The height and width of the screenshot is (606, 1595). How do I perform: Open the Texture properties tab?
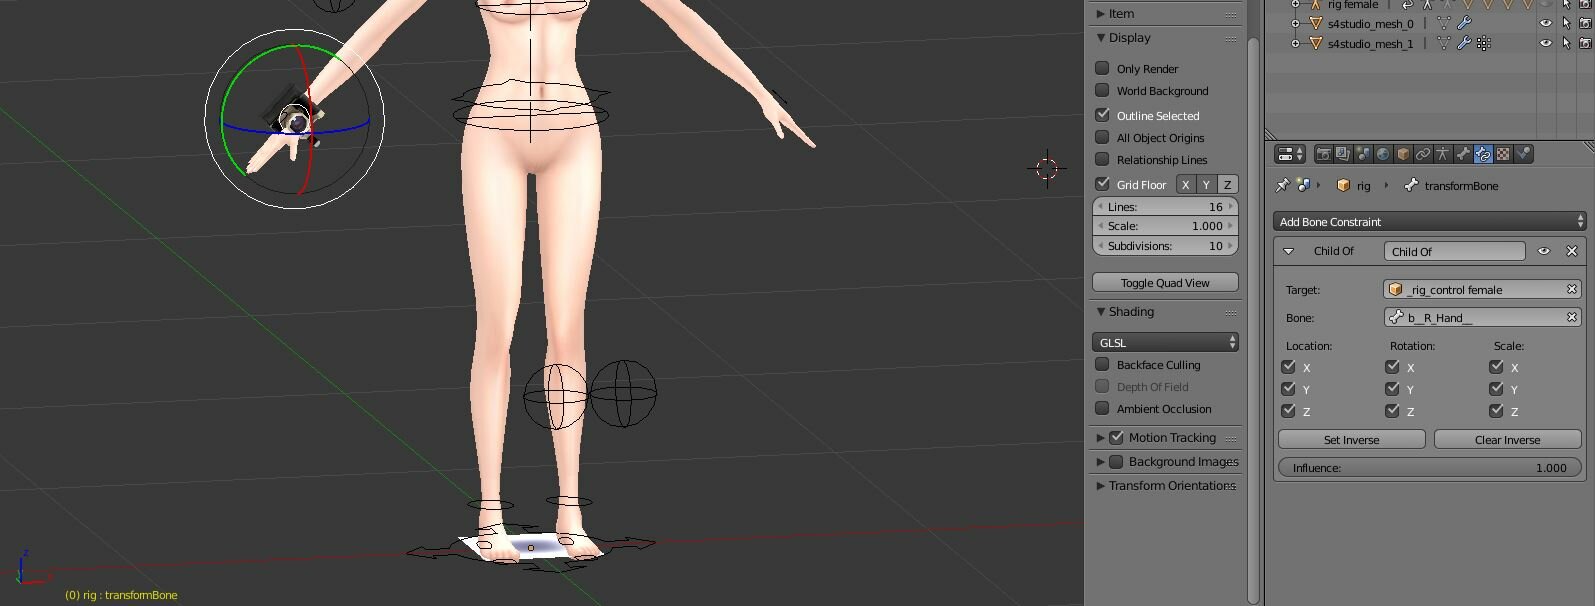1503,154
